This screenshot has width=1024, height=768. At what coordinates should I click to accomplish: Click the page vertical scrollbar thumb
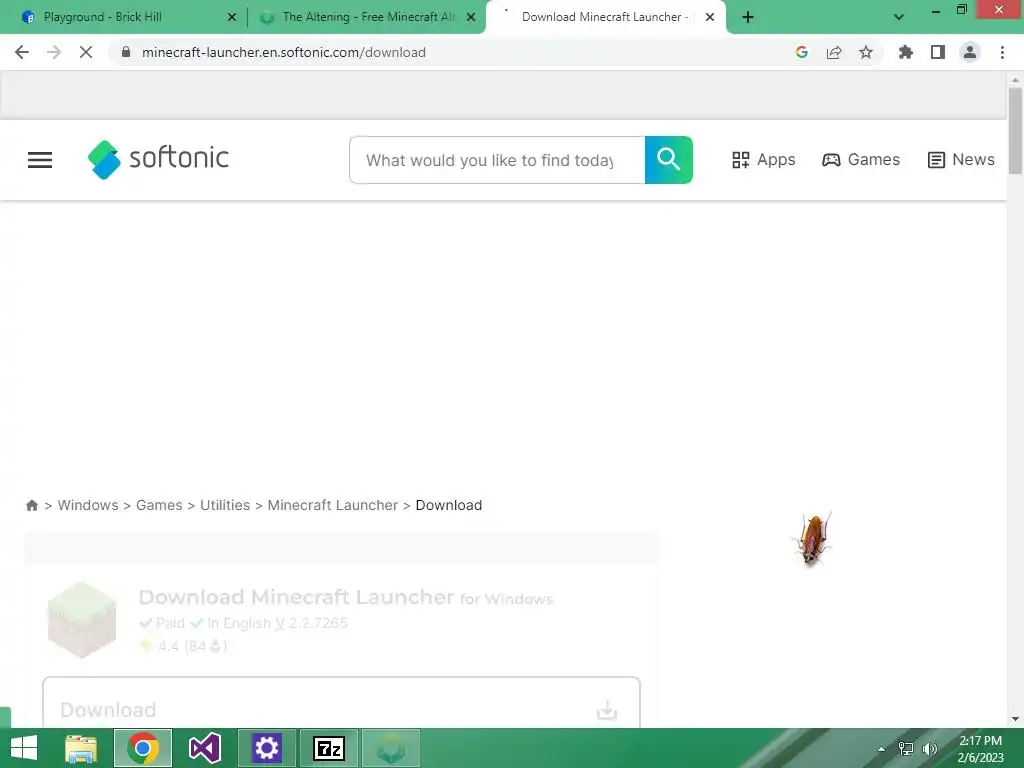click(x=1015, y=131)
